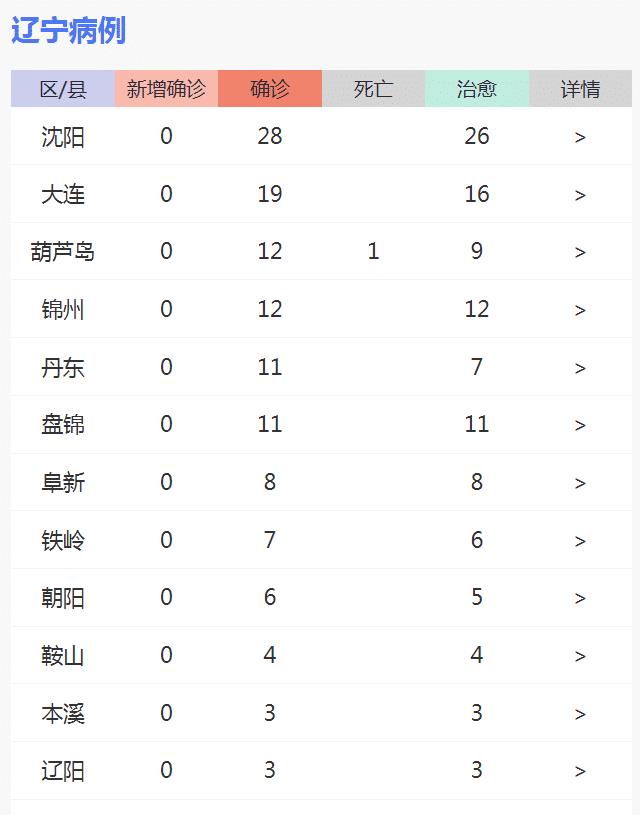Open details for 沈阳 row
This screenshot has height=815, width=640.
pyautogui.click(x=580, y=136)
